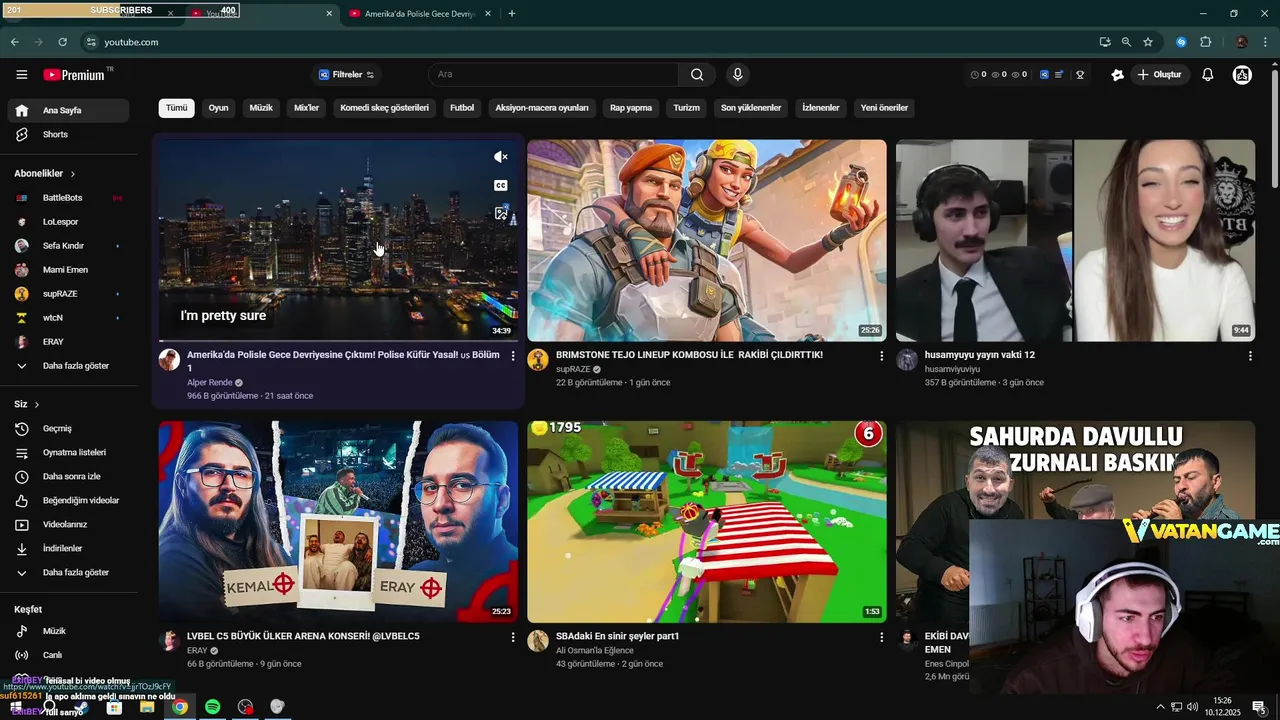The height and width of the screenshot is (720, 1280).
Task: Select the Komedi skeç gösterileri chip
Action: click(x=384, y=108)
